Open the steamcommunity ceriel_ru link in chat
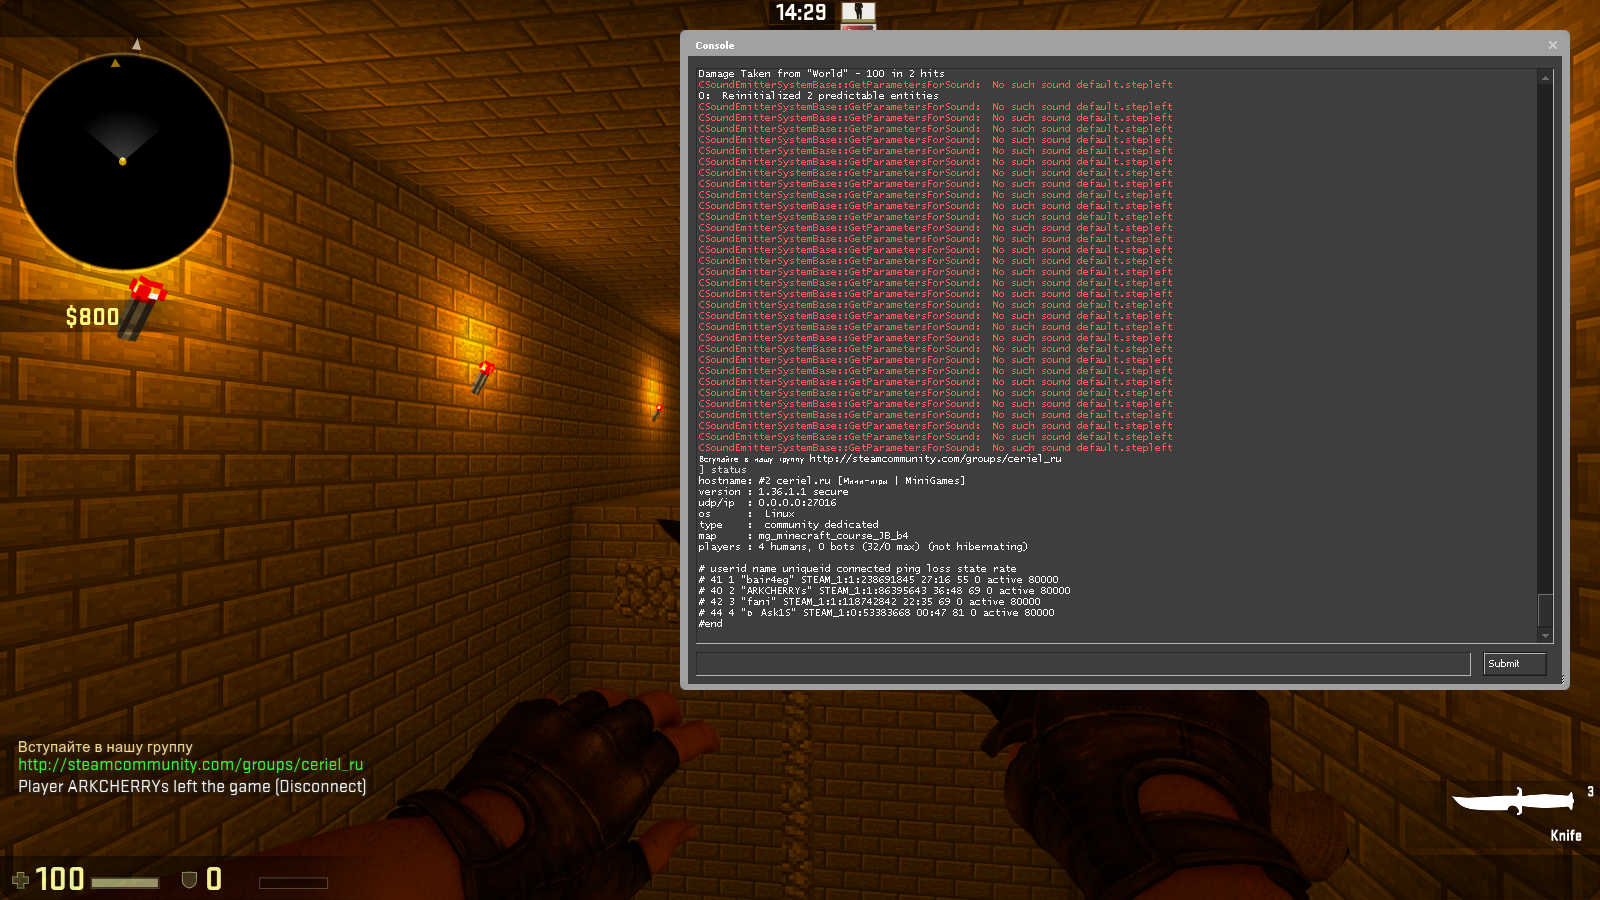The height and width of the screenshot is (900, 1600). [x=190, y=765]
